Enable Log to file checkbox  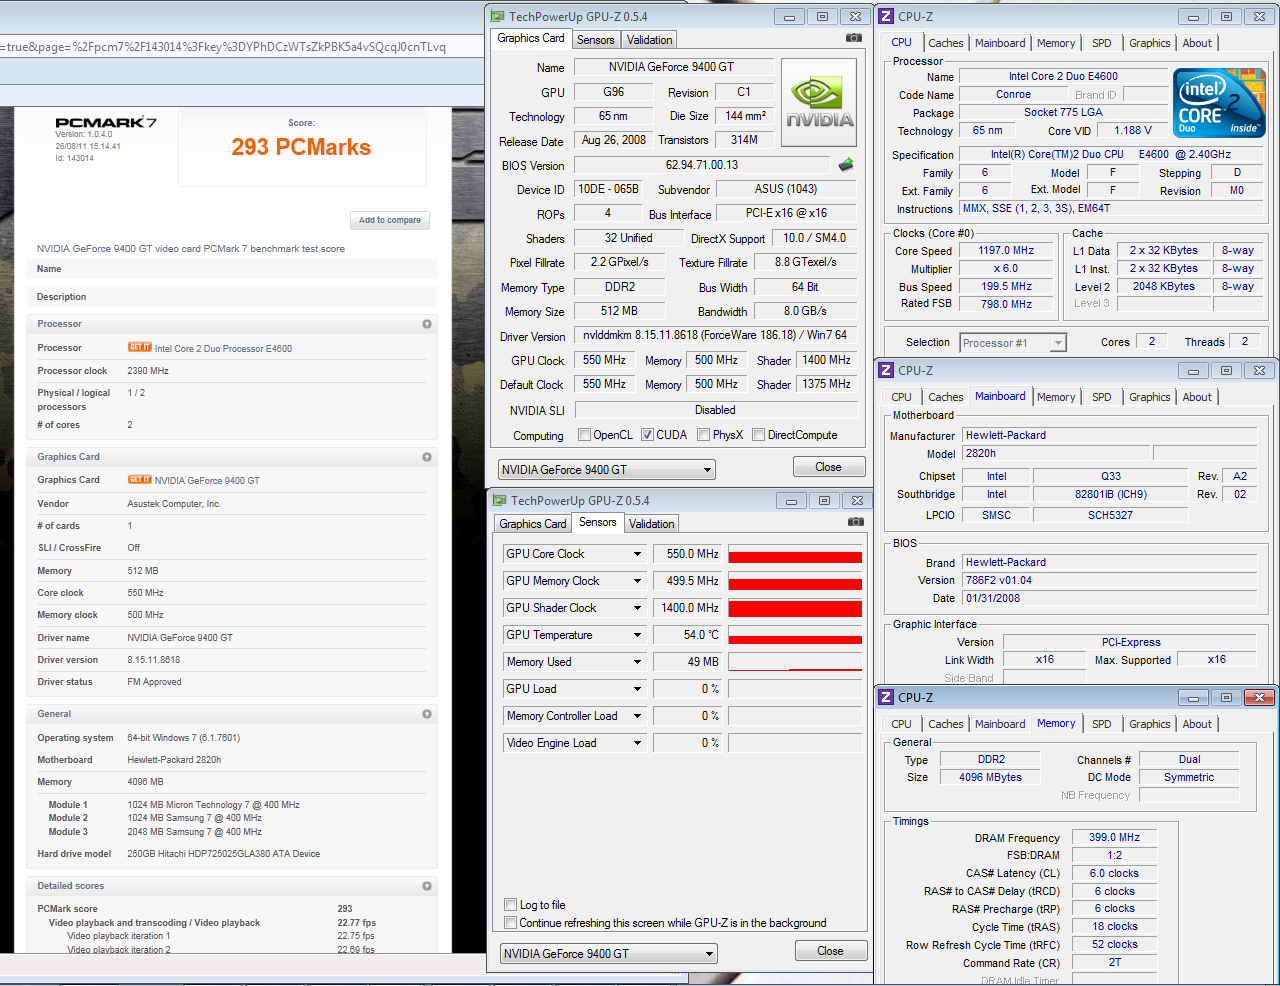tap(511, 905)
